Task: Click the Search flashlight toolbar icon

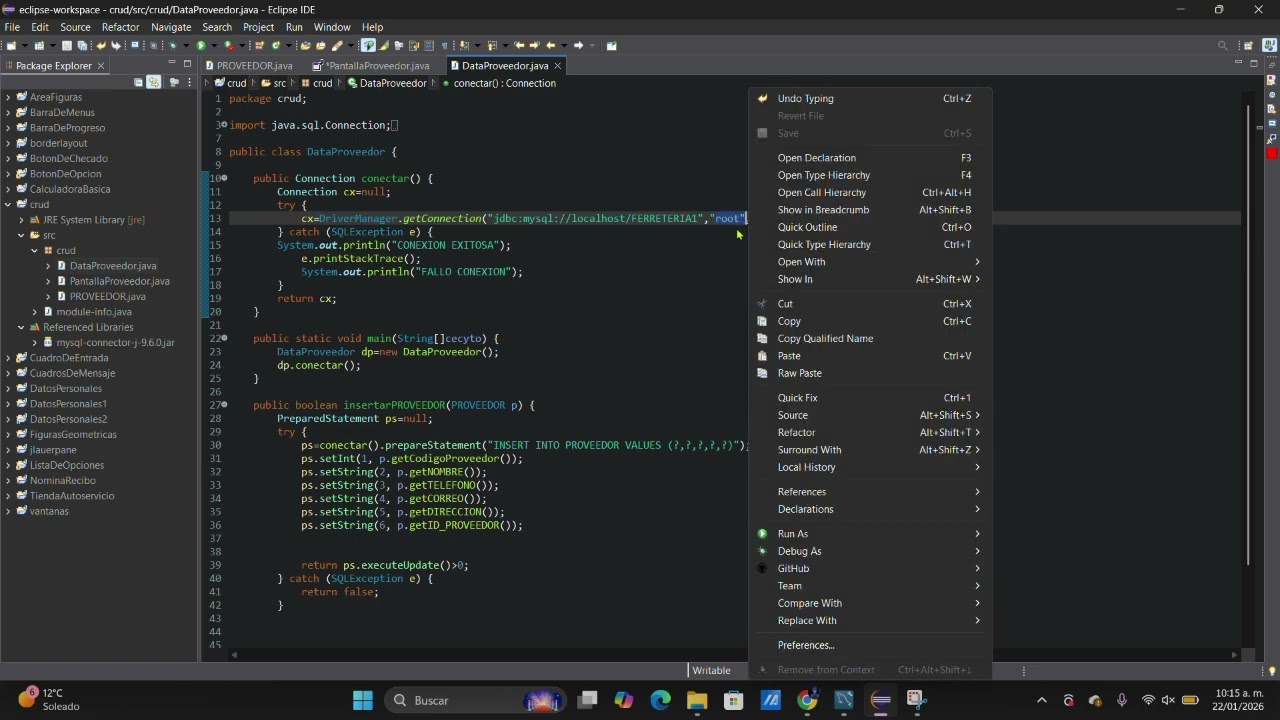Action: (337, 45)
